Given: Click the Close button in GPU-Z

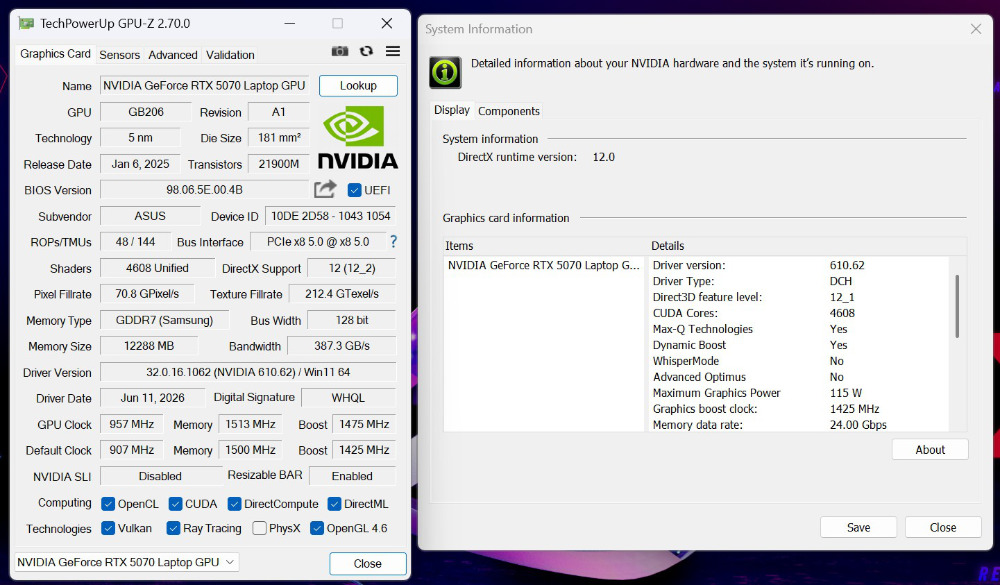Looking at the screenshot, I should tap(367, 564).
